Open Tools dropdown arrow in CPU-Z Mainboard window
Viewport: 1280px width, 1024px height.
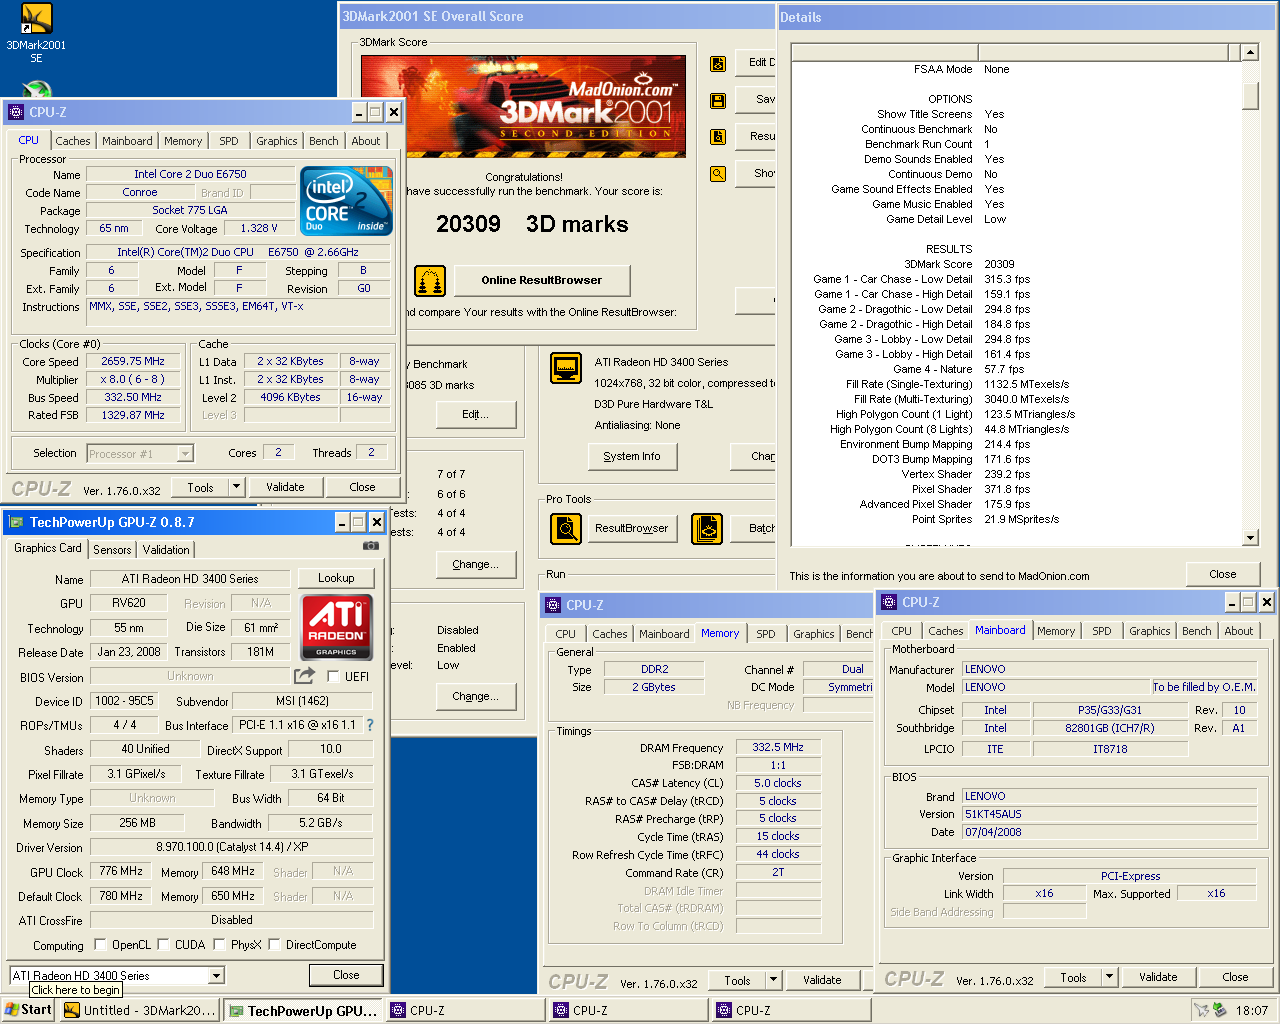[1109, 977]
